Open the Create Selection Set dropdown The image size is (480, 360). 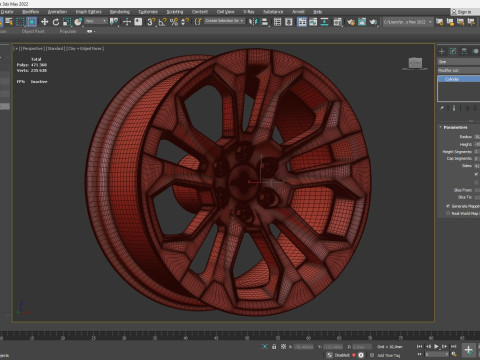(x=224, y=21)
